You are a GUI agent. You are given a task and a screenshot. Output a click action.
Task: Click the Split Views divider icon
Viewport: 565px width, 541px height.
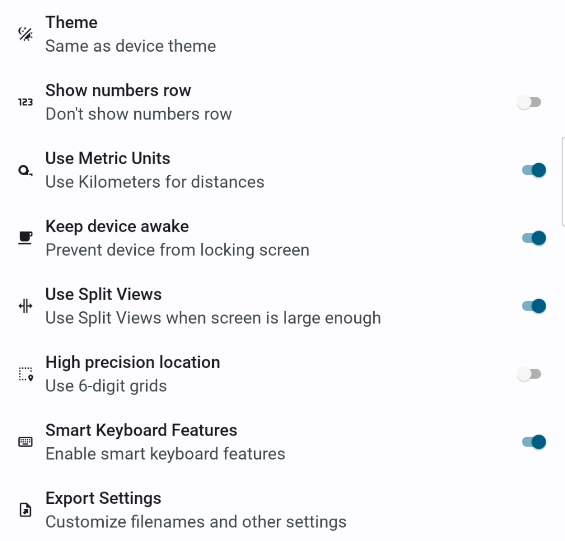click(x=25, y=306)
